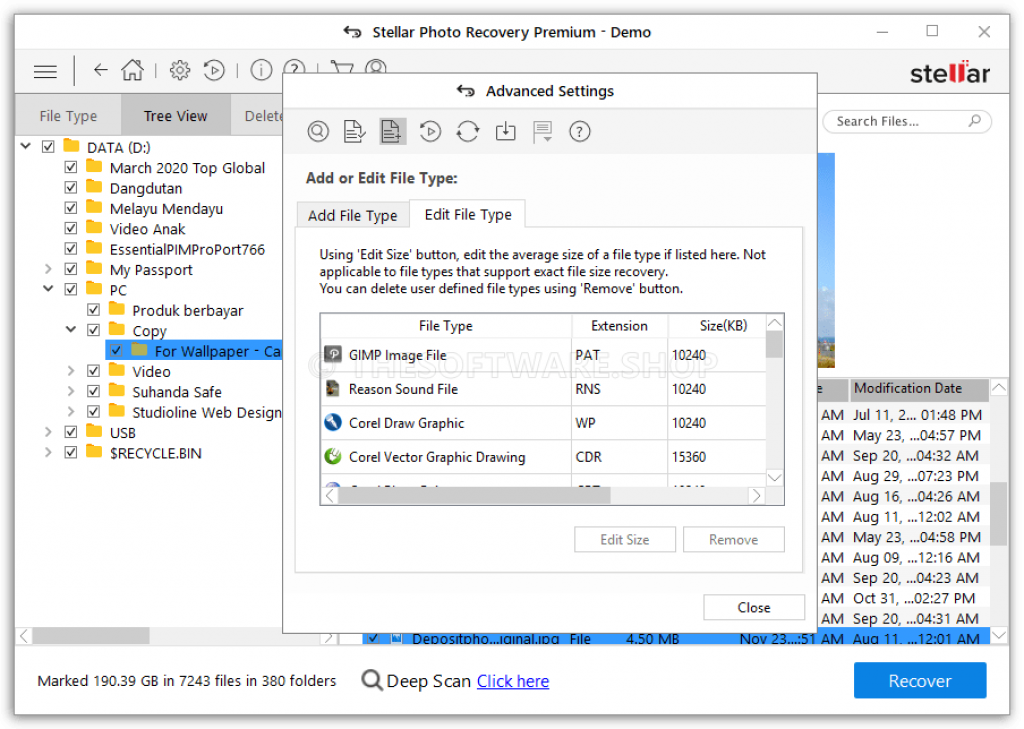The width and height of the screenshot is (1024, 729).
Task: Toggle the Melayu Mendayu checkbox
Action: (x=71, y=208)
